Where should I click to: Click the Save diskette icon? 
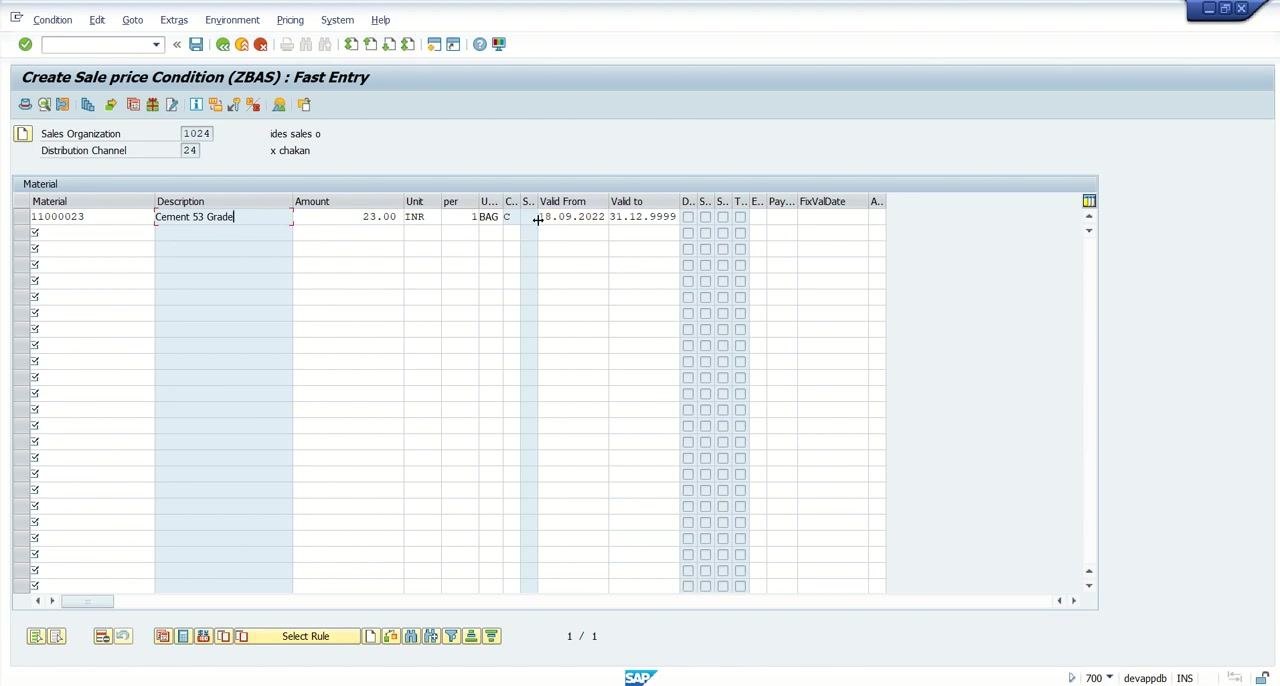point(196,44)
